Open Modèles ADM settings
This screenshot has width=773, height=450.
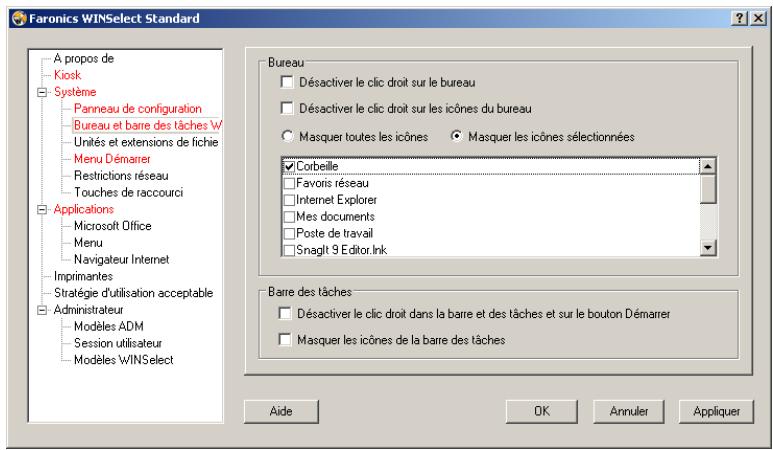pyautogui.click(x=108, y=326)
